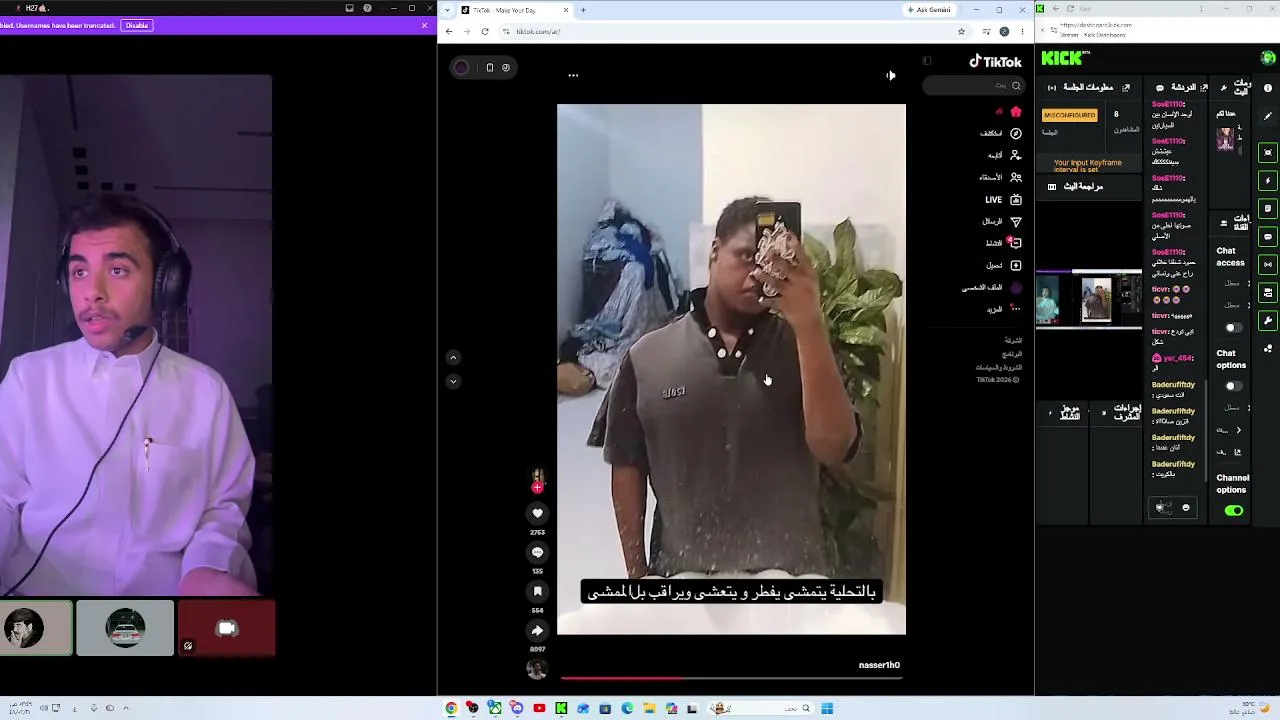Open the TikTok video comments

pyautogui.click(x=537, y=552)
